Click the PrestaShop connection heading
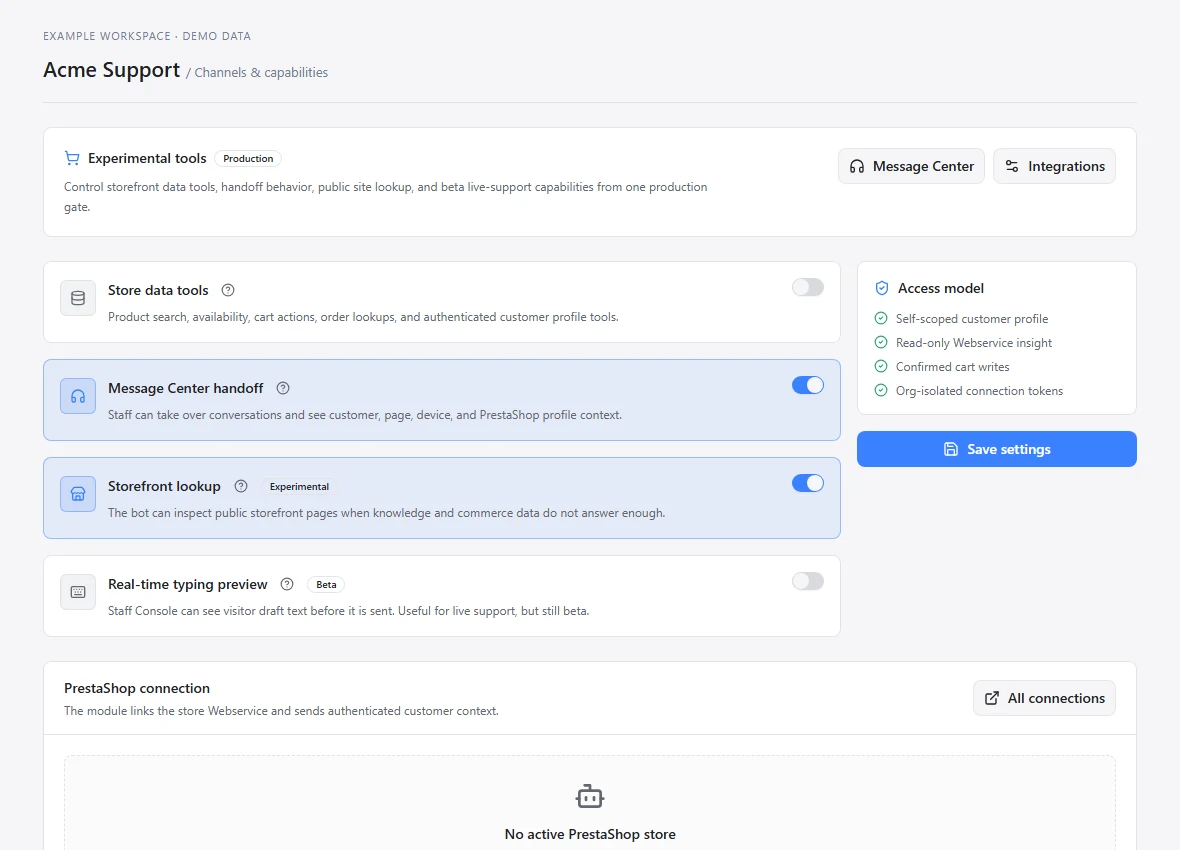The height and width of the screenshot is (850, 1180). (137, 688)
